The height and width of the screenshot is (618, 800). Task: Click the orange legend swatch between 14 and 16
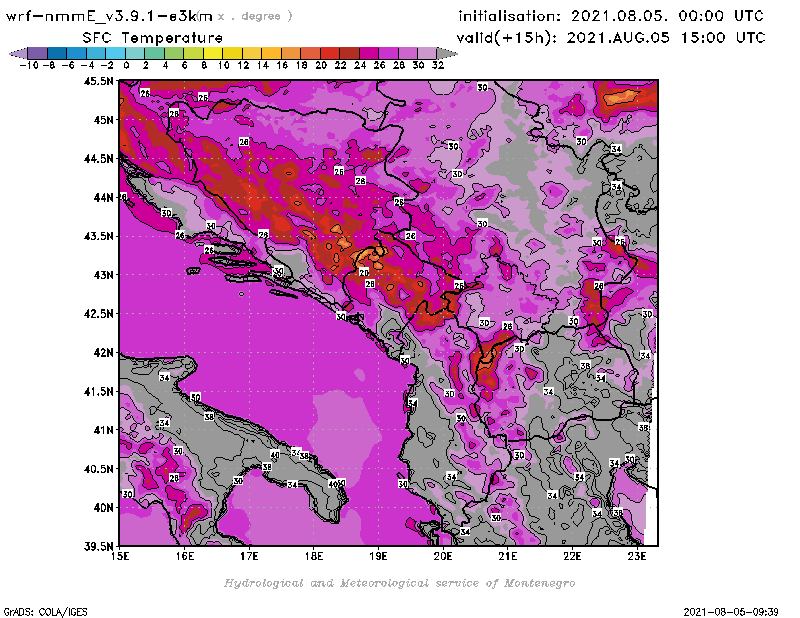[271, 53]
